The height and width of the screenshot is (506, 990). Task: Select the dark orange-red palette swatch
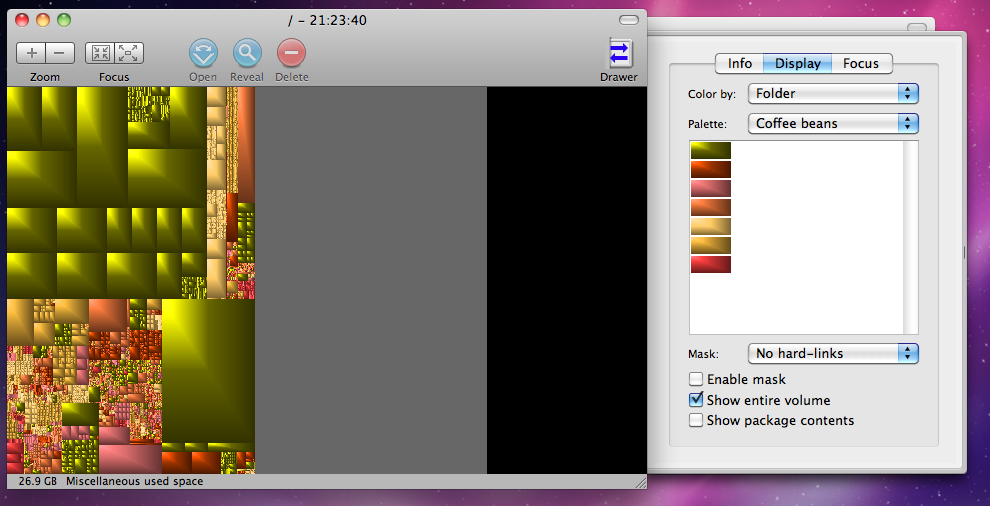click(710, 169)
